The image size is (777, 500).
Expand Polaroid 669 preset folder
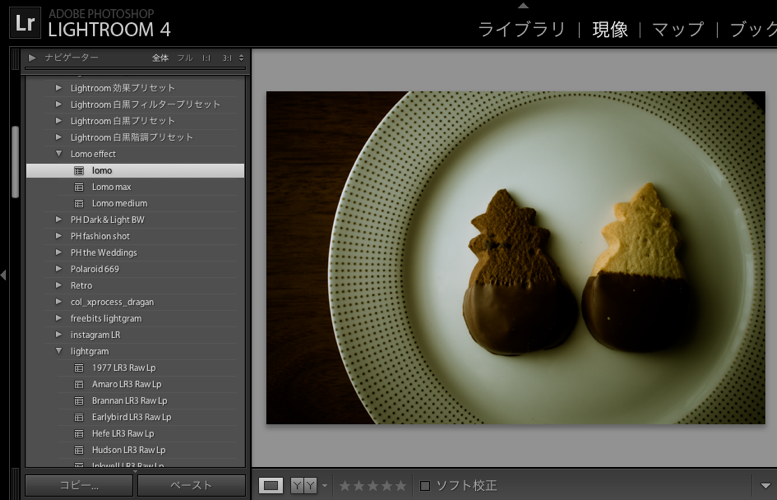(x=58, y=269)
